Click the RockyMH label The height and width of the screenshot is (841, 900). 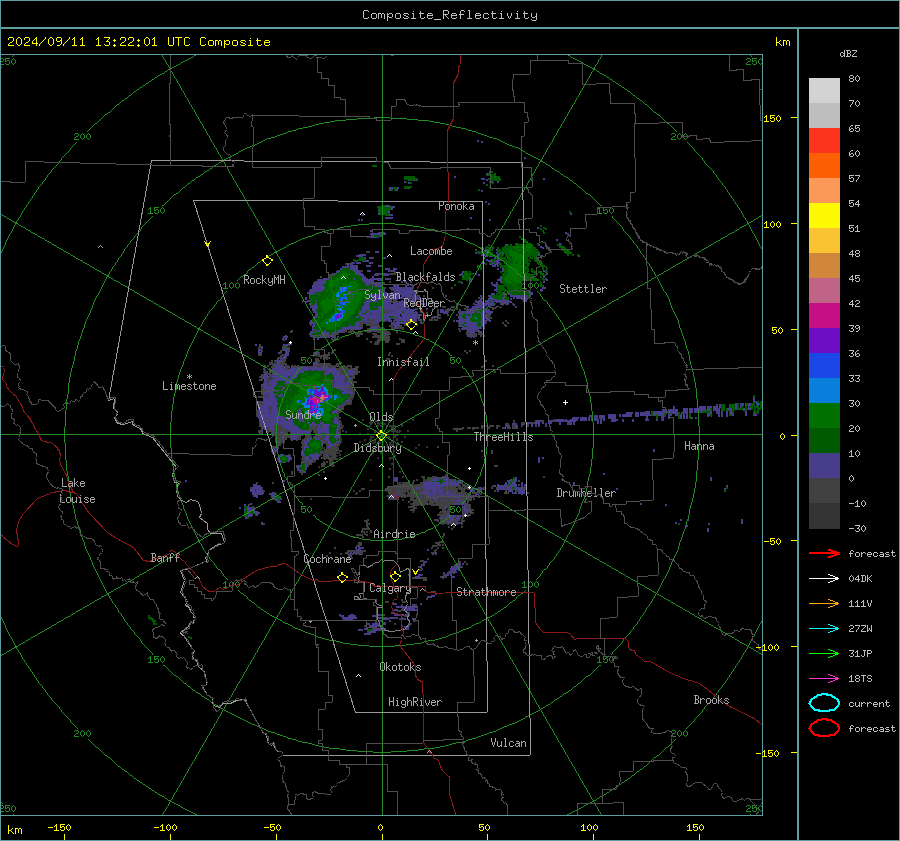coord(264,280)
